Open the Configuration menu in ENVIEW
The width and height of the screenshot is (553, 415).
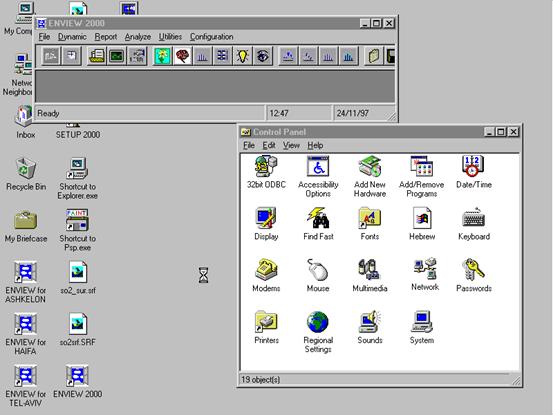coord(212,37)
